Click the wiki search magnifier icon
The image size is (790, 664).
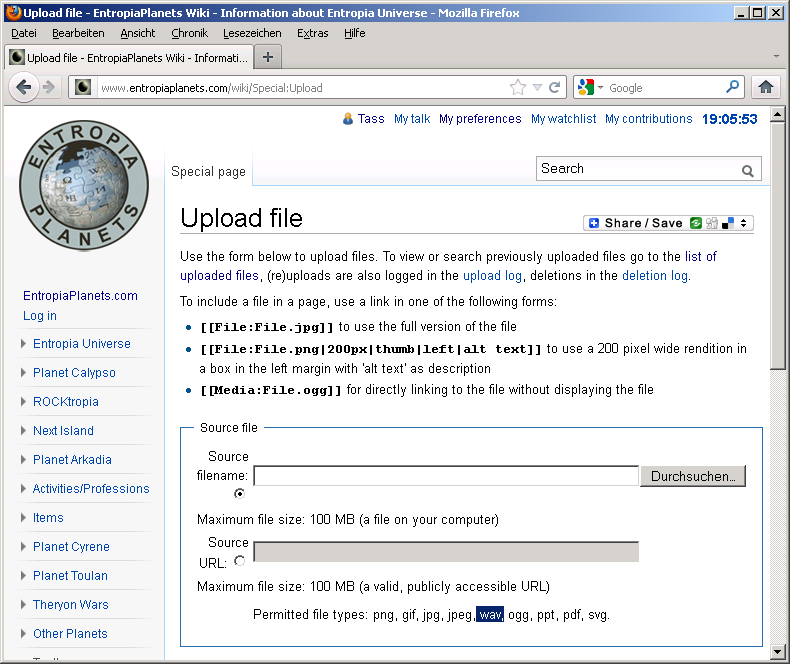click(x=748, y=171)
